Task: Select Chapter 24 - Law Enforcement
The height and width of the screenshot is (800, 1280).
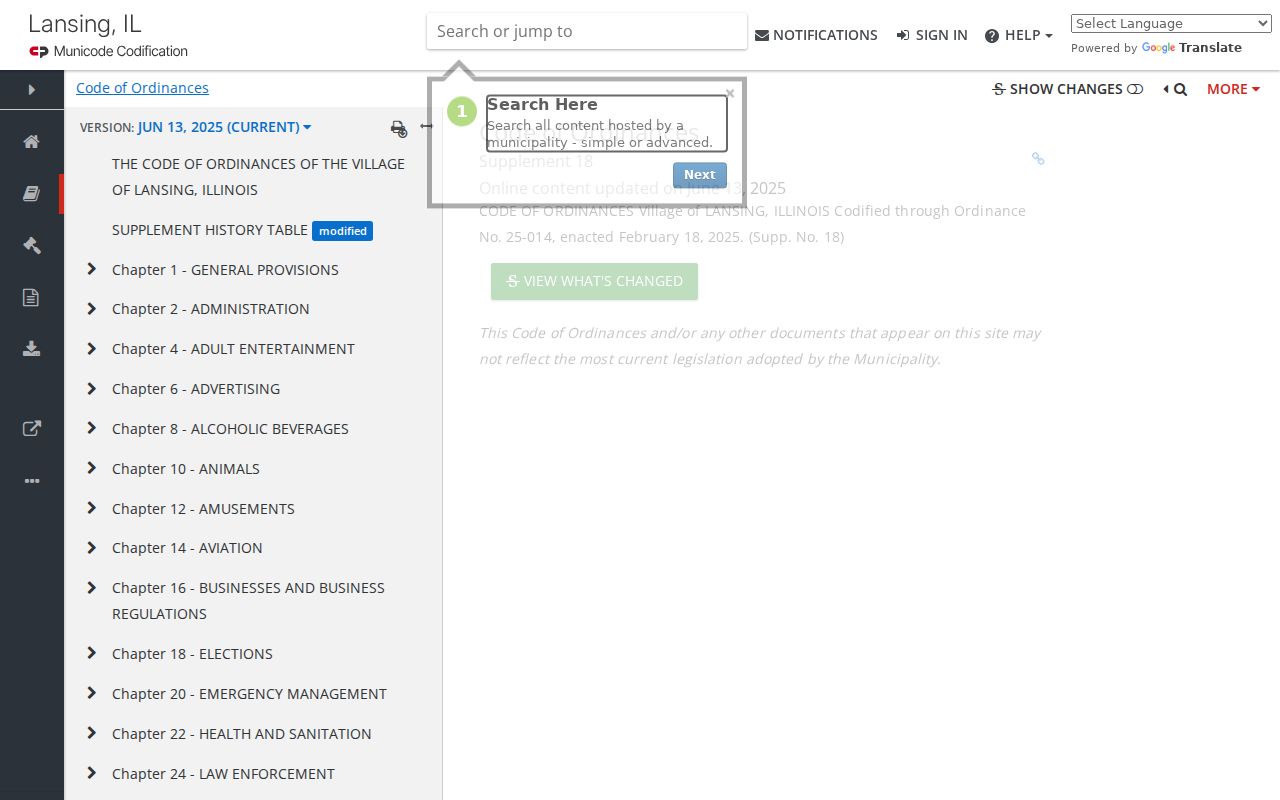Action: coord(223,774)
